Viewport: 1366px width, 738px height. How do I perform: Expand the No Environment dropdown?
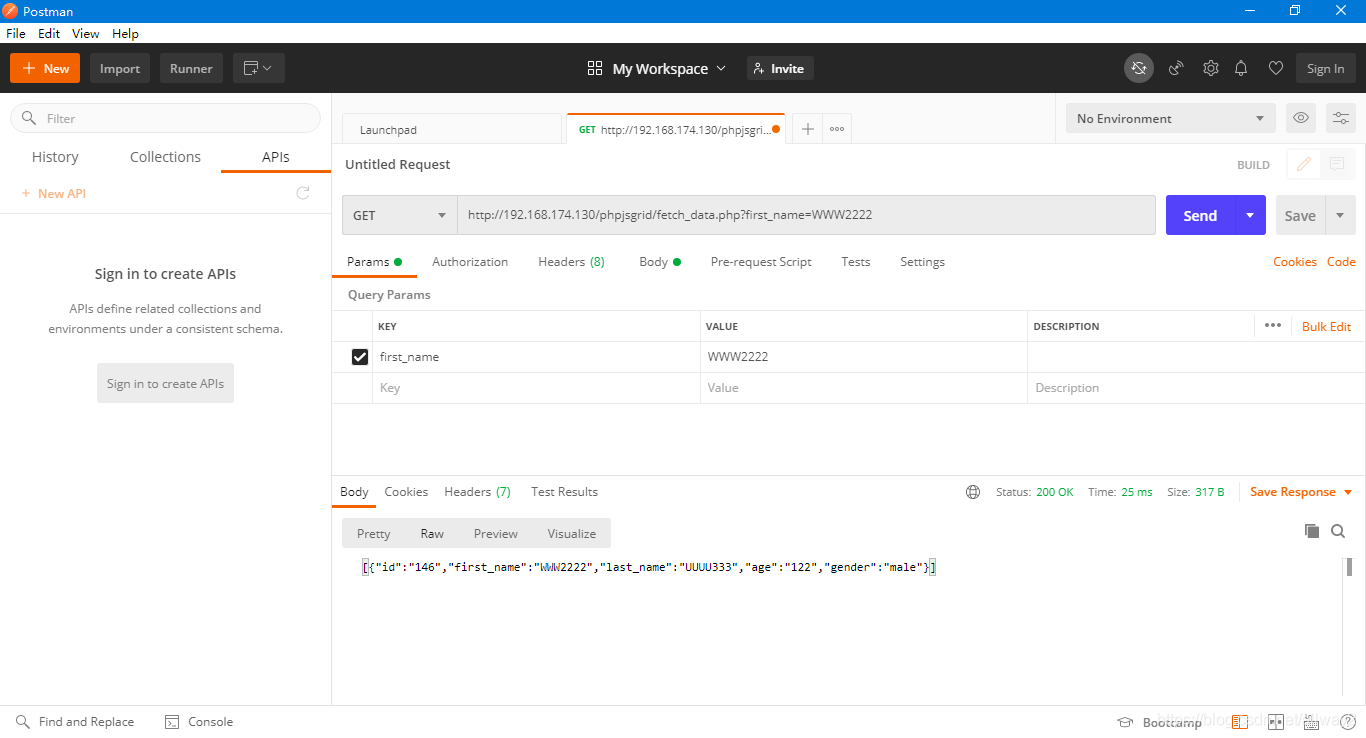[1170, 117]
